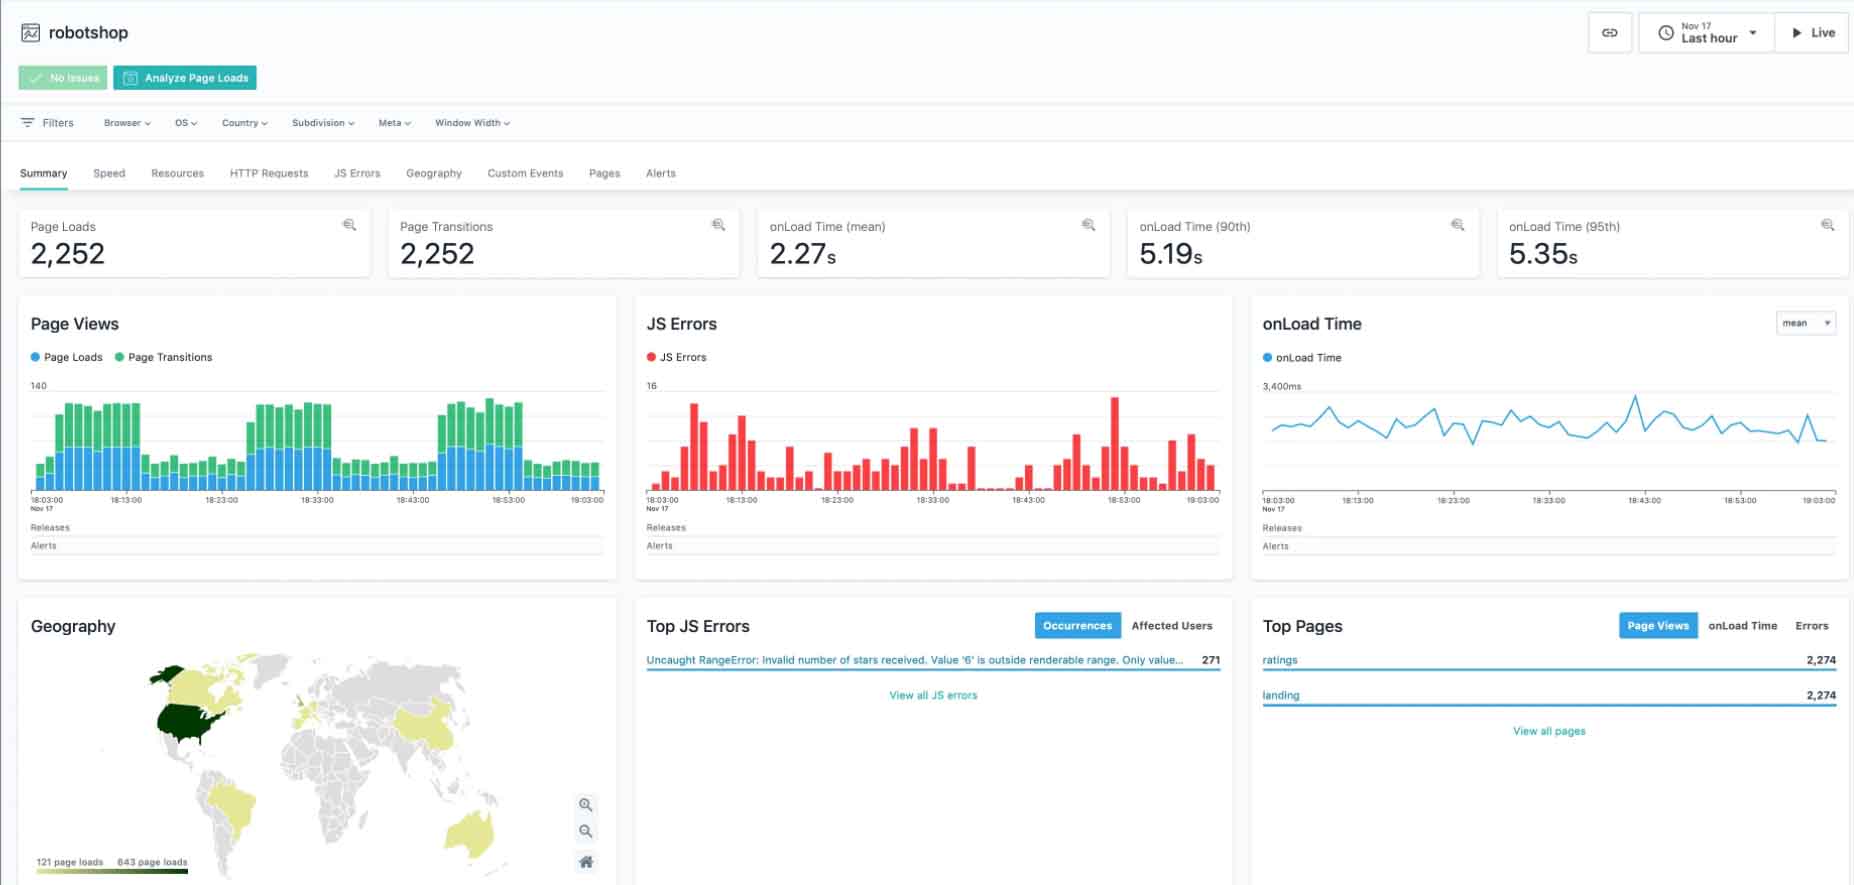Click View all pages
The height and width of the screenshot is (885, 1854).
(1549, 731)
